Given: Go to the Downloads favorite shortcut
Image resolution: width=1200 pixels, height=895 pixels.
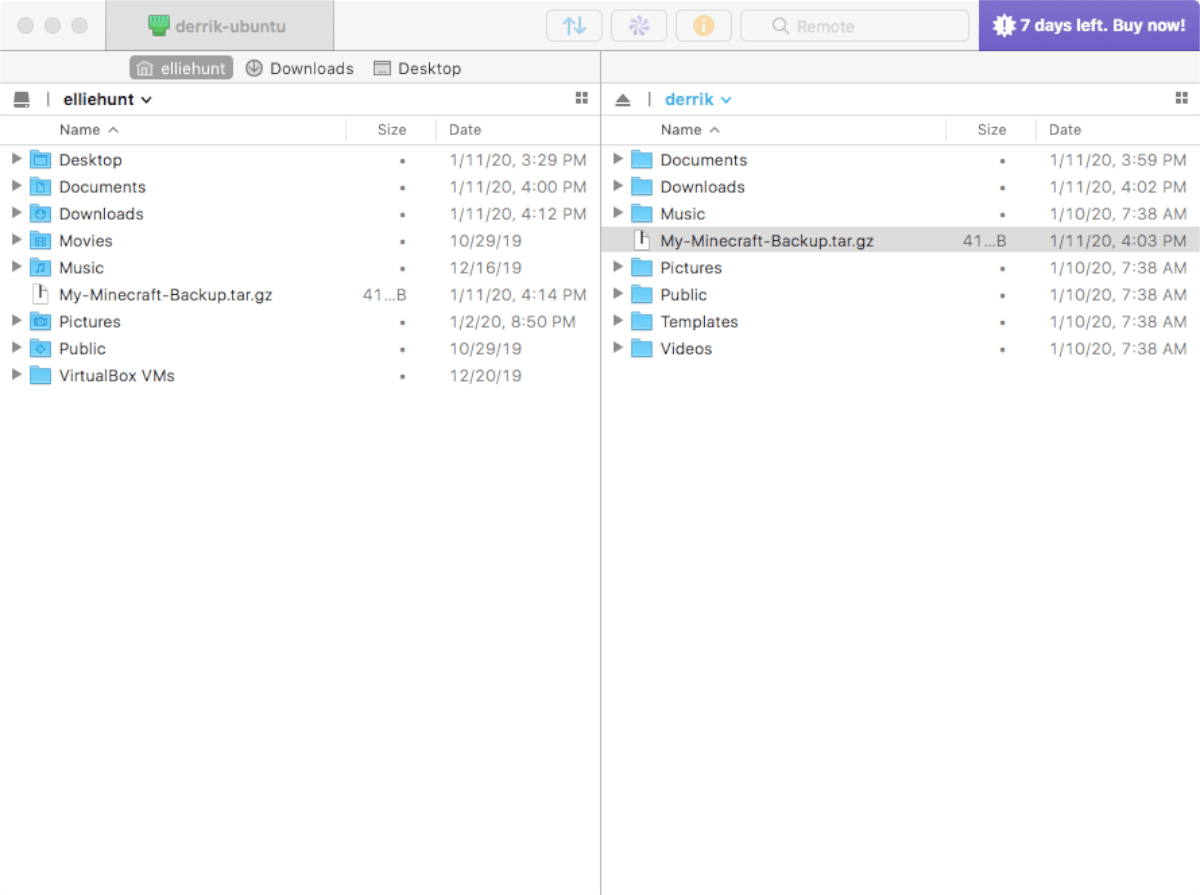Looking at the screenshot, I should point(299,68).
